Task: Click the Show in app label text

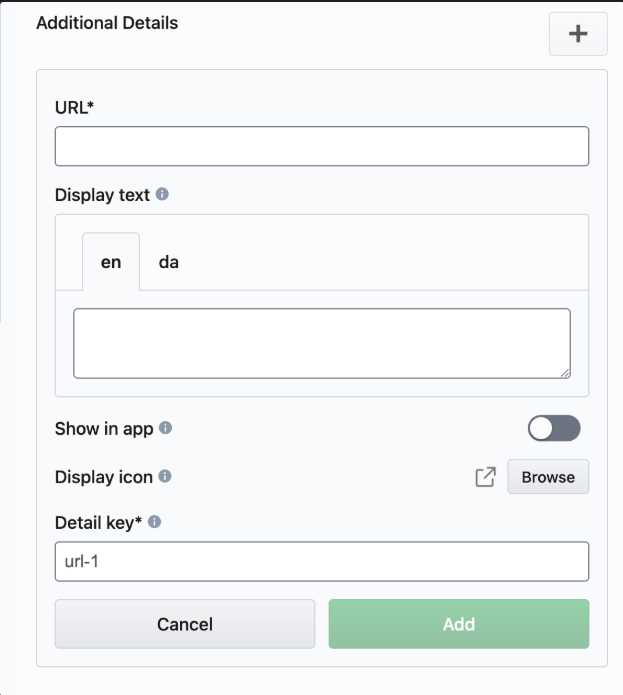Action: pyautogui.click(x=104, y=429)
